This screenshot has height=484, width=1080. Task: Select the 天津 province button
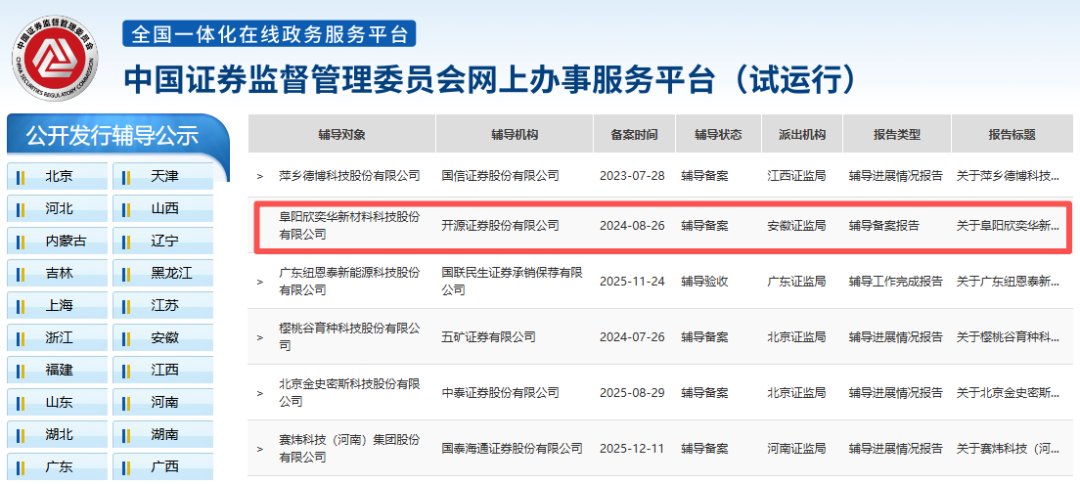pyautogui.click(x=164, y=177)
